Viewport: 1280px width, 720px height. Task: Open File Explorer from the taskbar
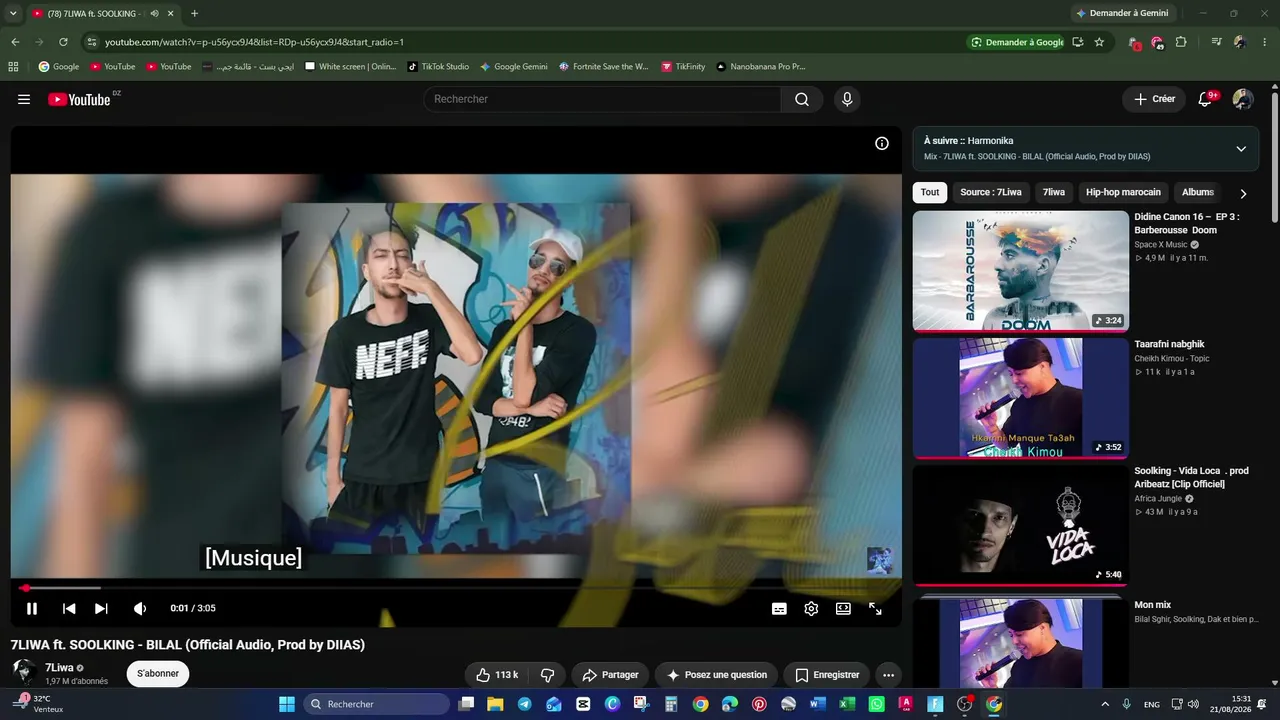click(x=495, y=704)
